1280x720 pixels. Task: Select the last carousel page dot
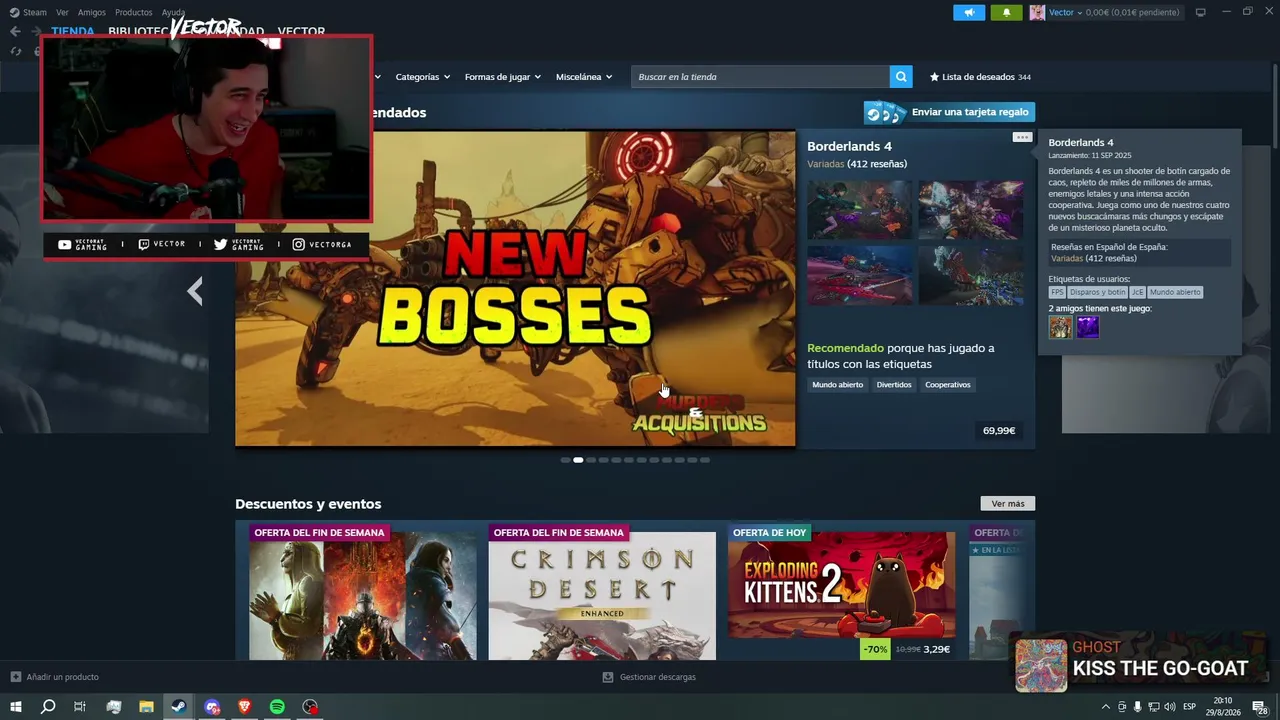[705, 460]
